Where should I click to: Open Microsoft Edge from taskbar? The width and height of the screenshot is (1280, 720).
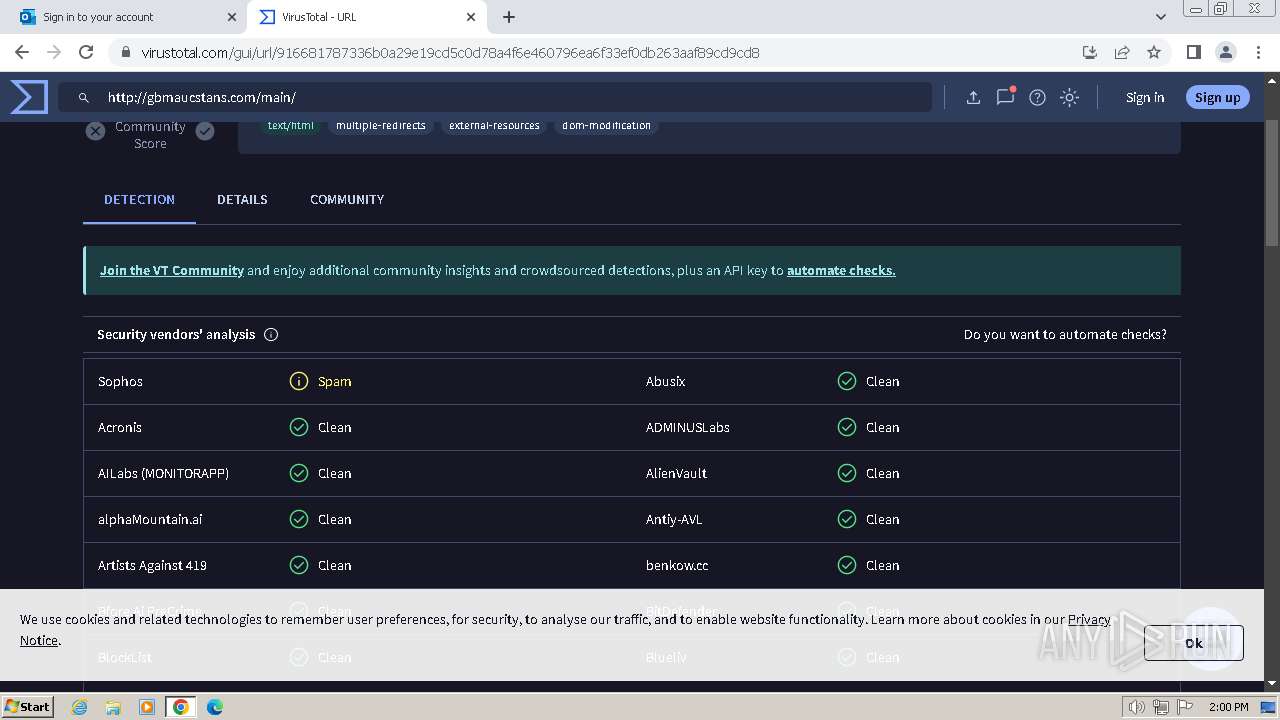(214, 707)
